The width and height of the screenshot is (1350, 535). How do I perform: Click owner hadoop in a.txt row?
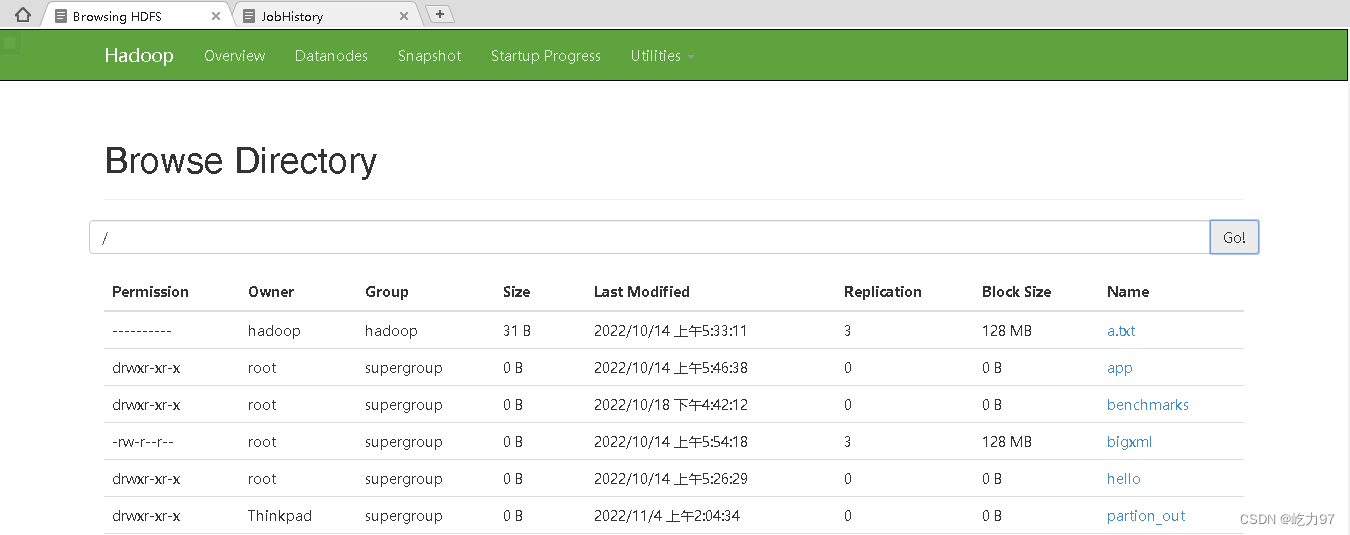(x=274, y=330)
